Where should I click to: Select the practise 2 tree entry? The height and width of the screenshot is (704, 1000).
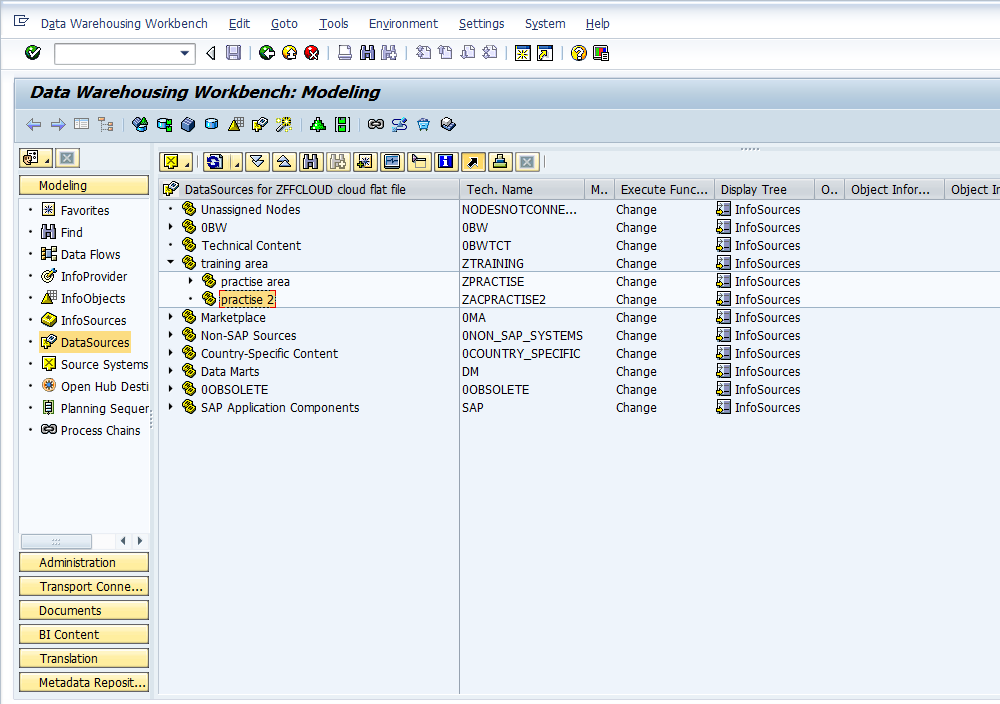tap(247, 299)
